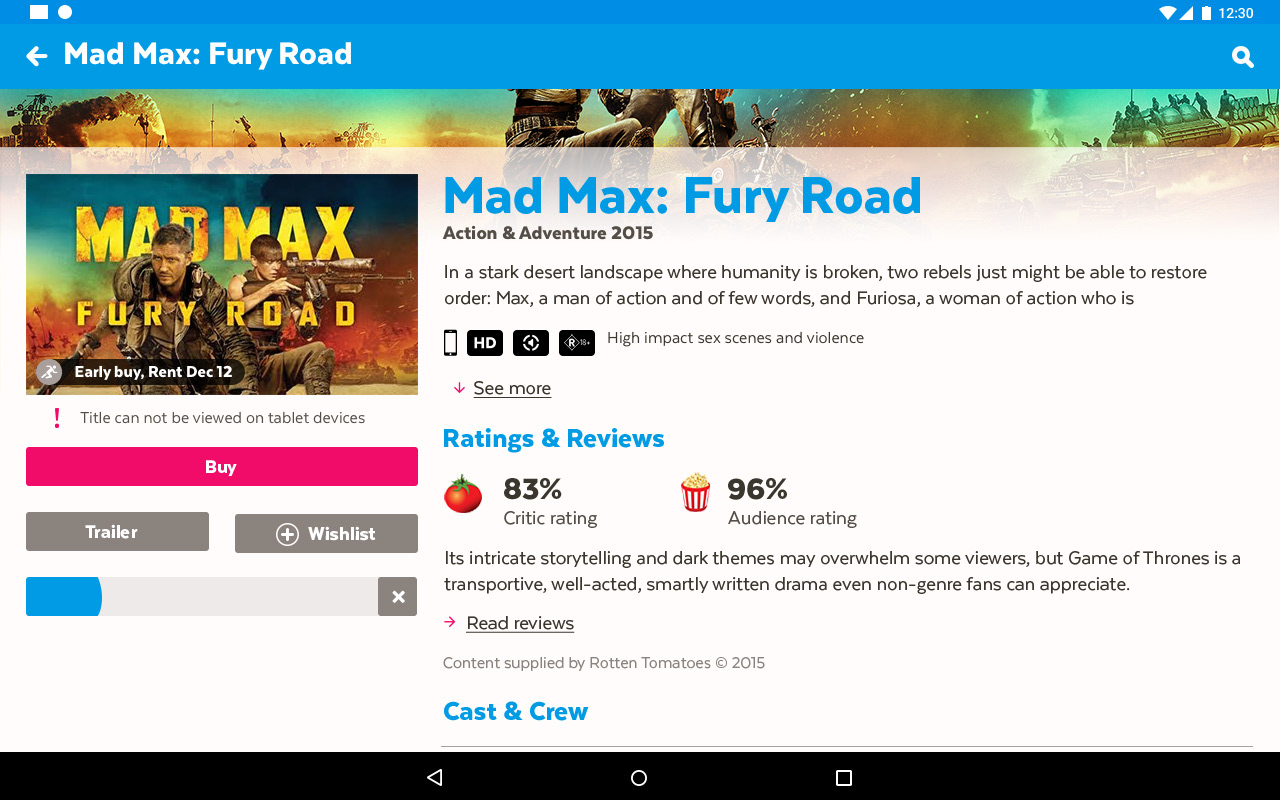Tap the tomato critic rating icon
Image resolution: width=1280 pixels, height=800 pixels.
tap(463, 494)
